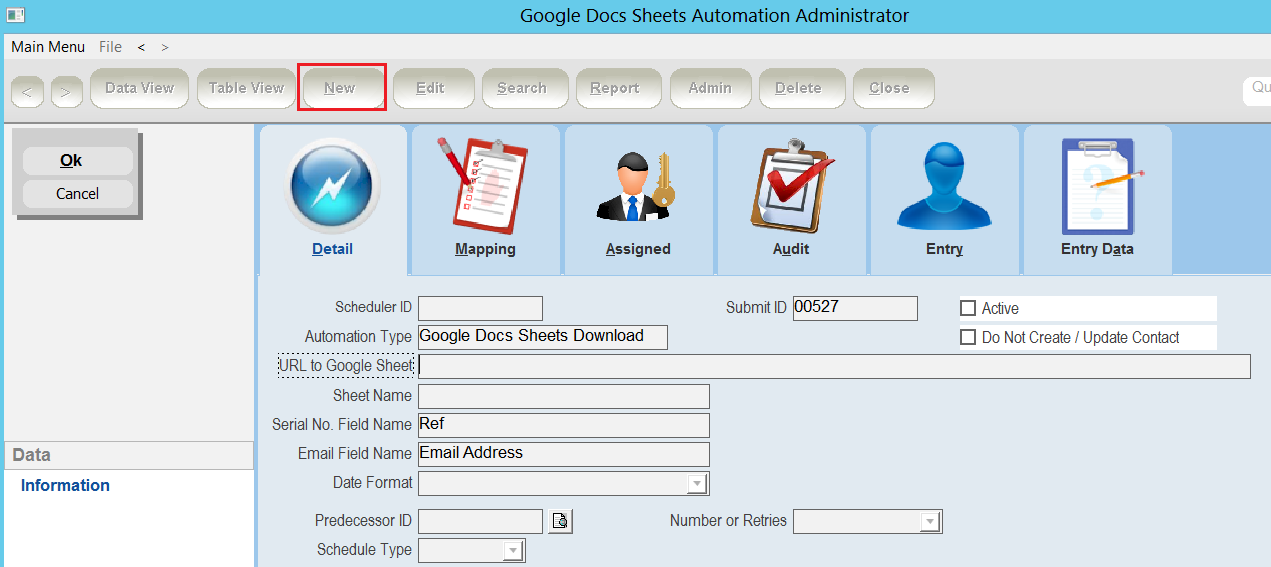Click the Data panel header
1271x567 pixels.
point(128,455)
